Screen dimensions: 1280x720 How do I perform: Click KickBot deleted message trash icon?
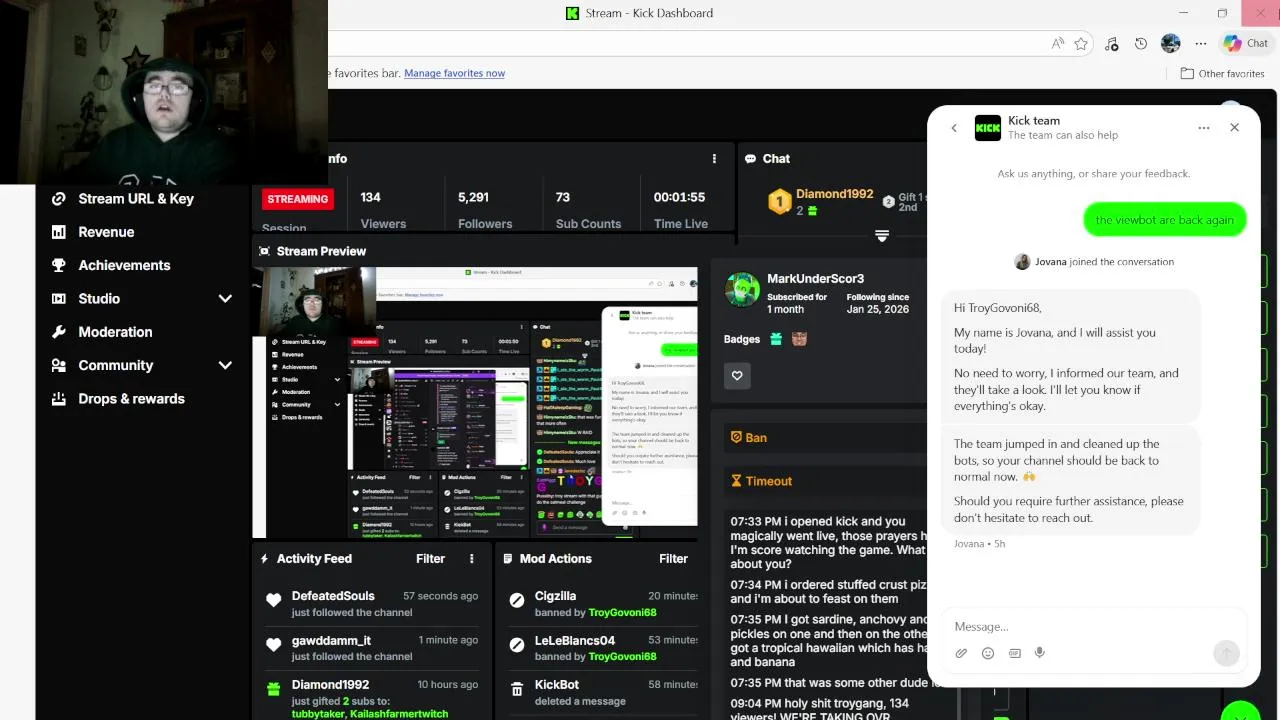pyautogui.click(x=517, y=689)
